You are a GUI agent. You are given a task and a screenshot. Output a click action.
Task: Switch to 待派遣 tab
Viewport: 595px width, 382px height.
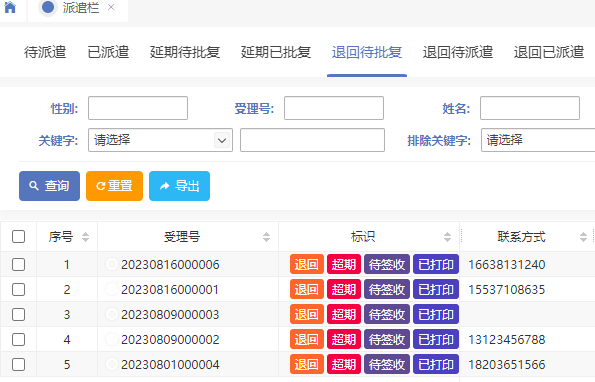pyautogui.click(x=45, y=52)
